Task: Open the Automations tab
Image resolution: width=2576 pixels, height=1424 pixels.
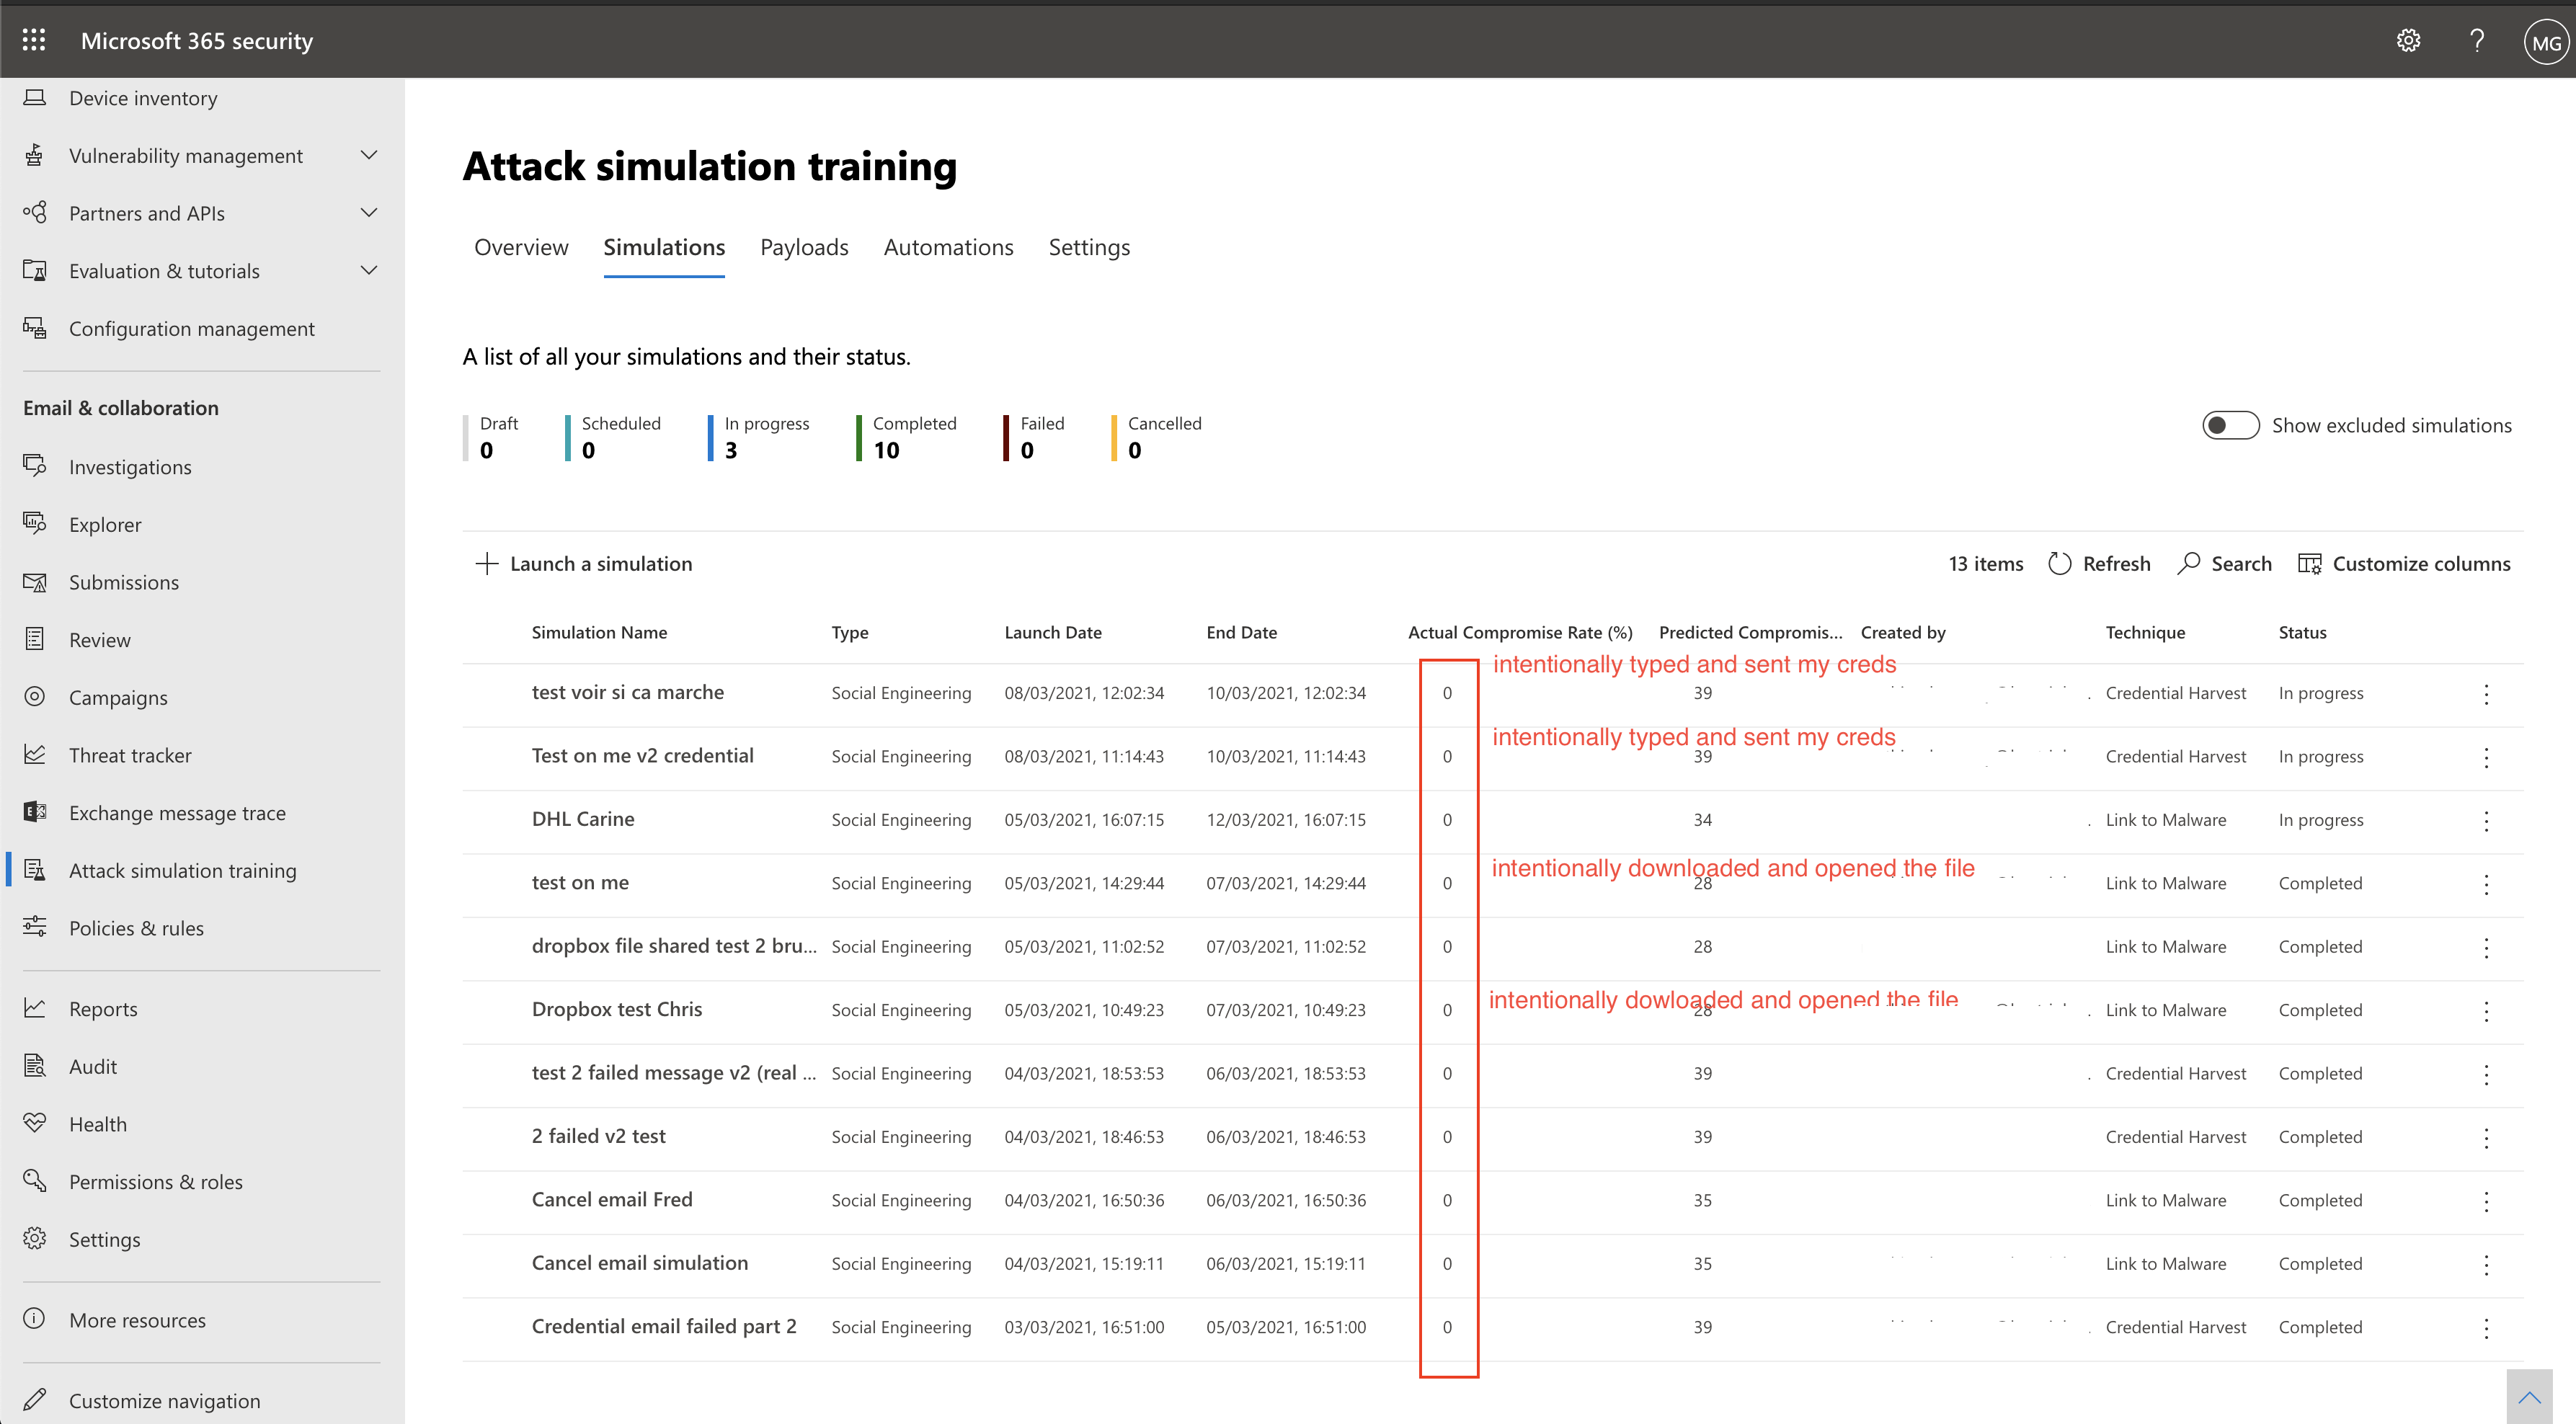Action: click(x=948, y=247)
